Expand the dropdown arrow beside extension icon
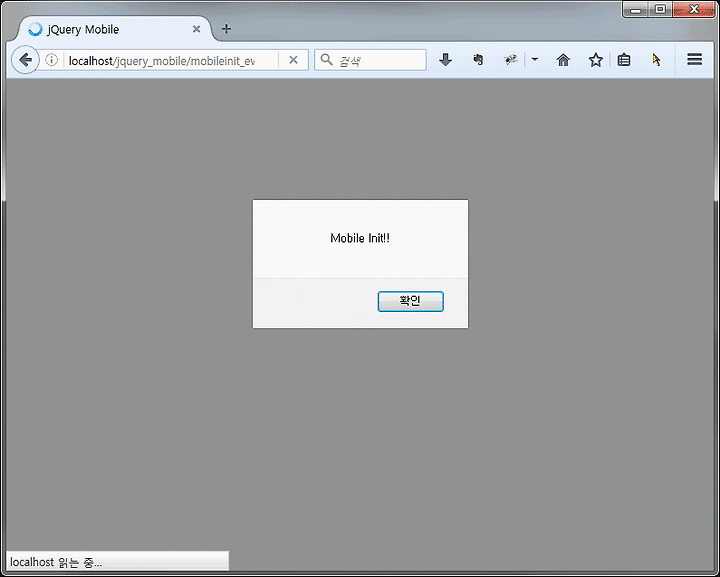The width and height of the screenshot is (720, 577). pyautogui.click(x=534, y=59)
